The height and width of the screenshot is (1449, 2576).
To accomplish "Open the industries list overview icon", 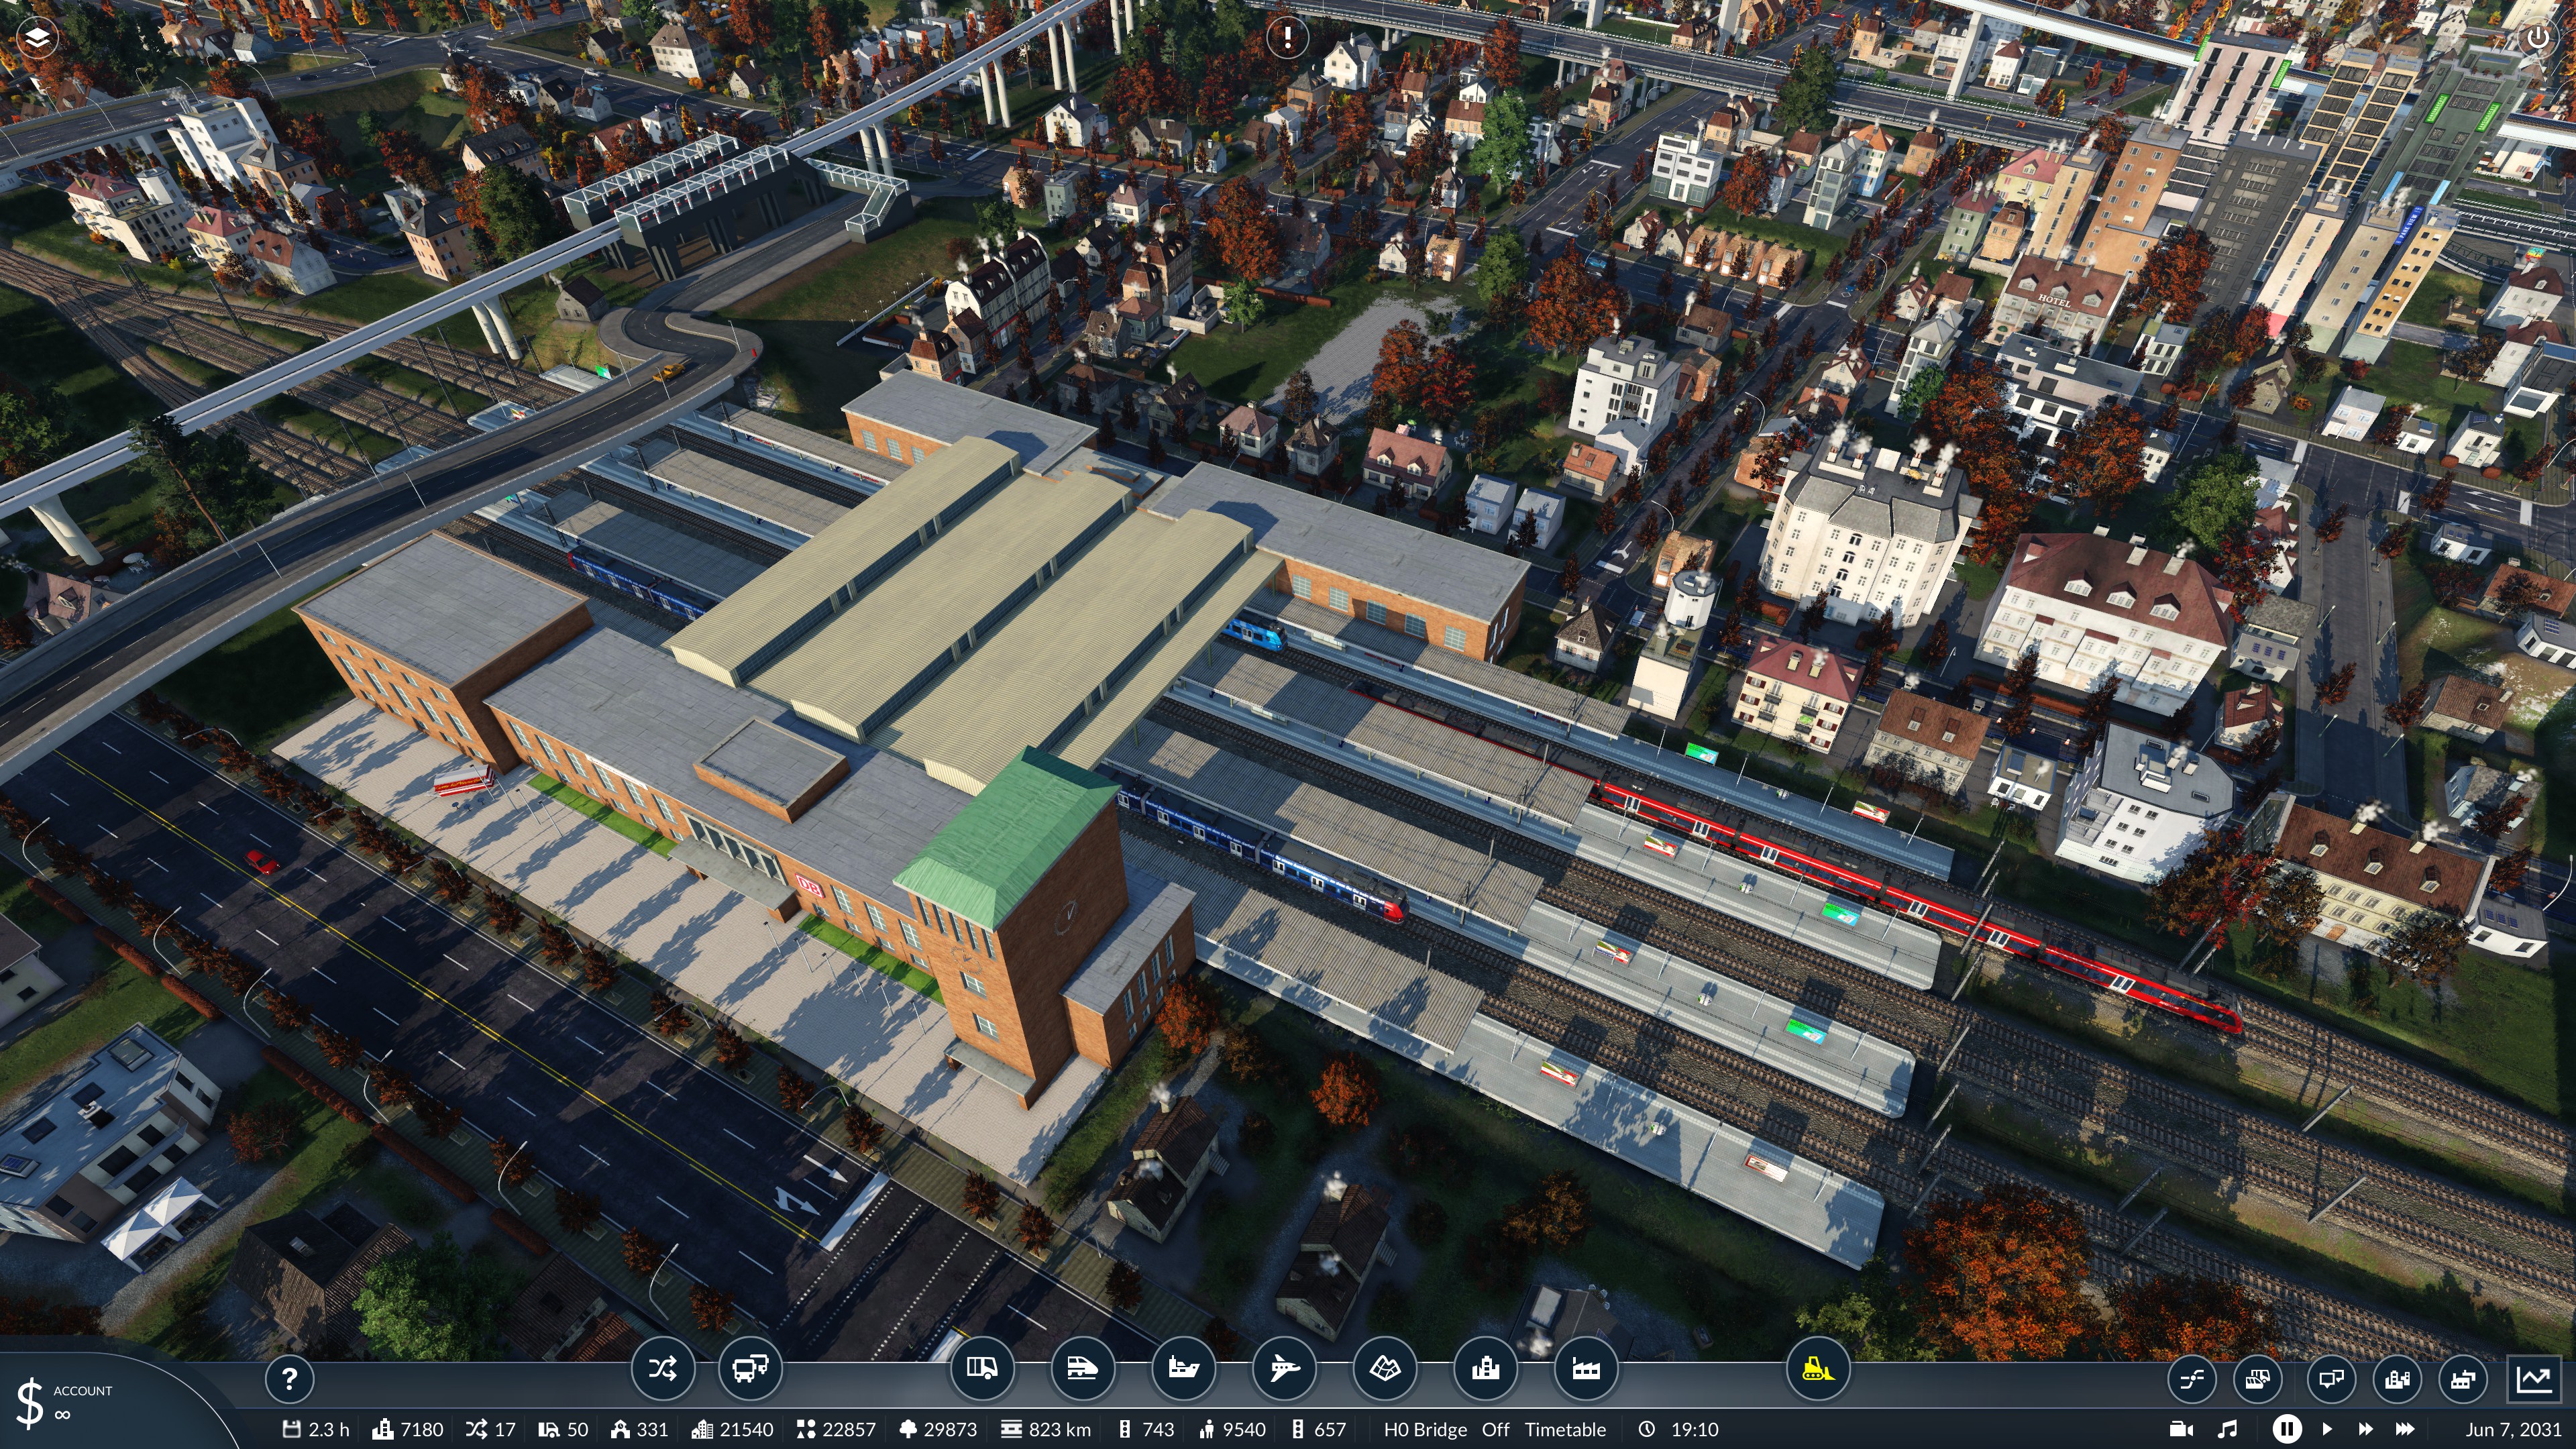I will point(2463,1380).
